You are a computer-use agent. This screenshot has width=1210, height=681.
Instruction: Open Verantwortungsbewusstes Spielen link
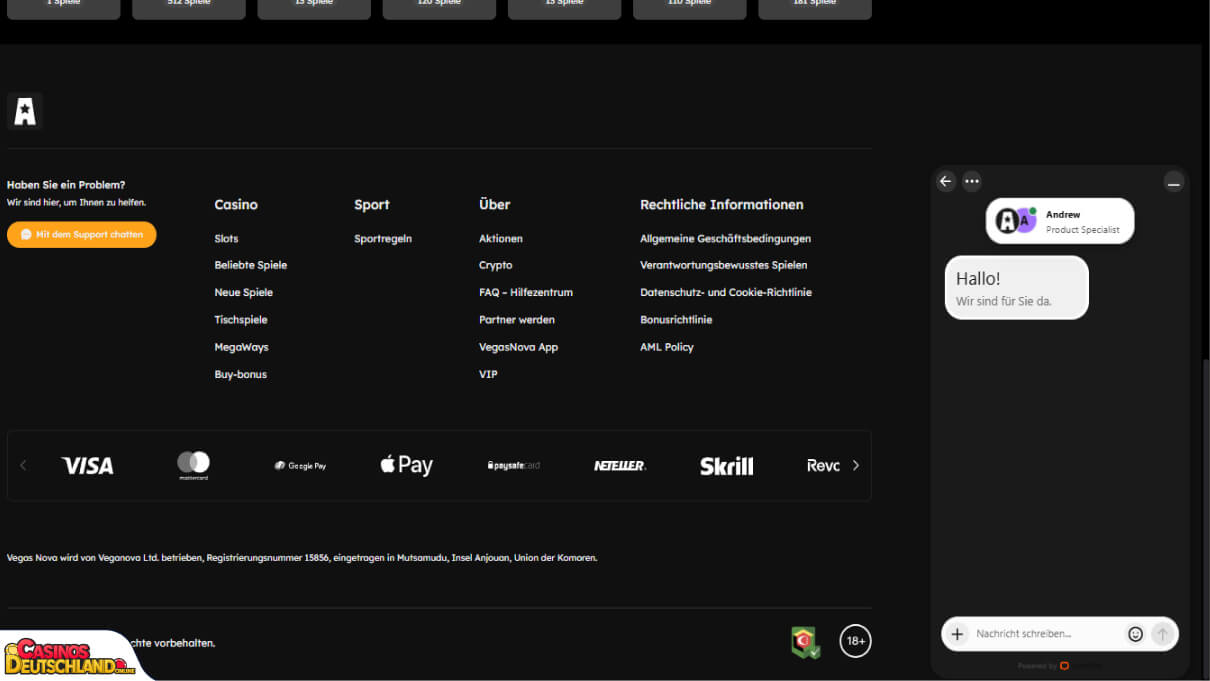point(724,265)
